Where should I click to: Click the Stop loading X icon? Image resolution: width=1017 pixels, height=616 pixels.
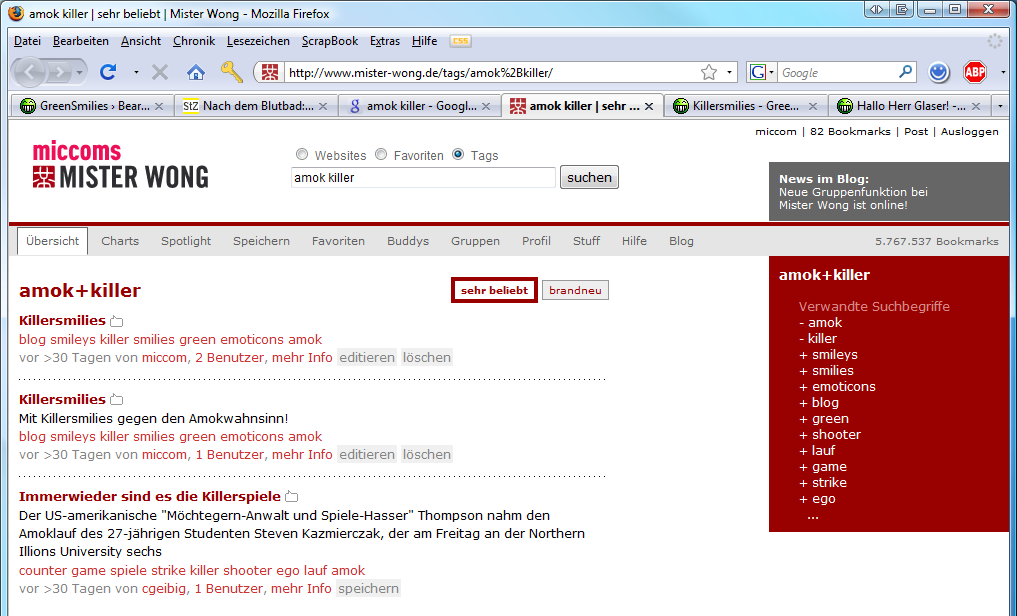point(160,72)
